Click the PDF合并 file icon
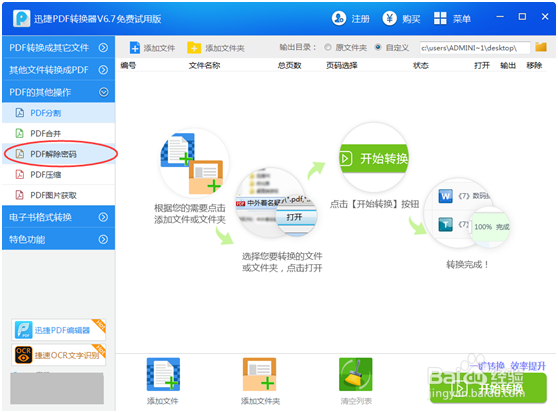 [20, 133]
